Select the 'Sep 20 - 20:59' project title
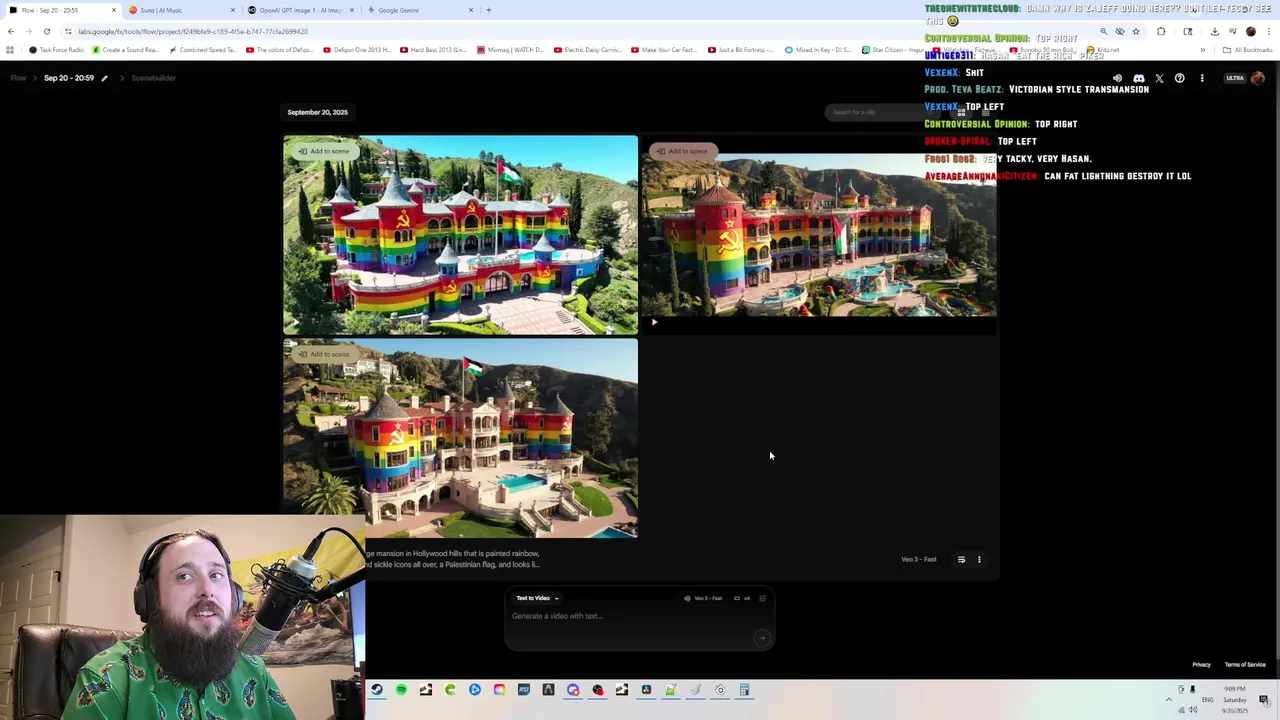Image resolution: width=1280 pixels, height=720 pixels. click(x=69, y=78)
